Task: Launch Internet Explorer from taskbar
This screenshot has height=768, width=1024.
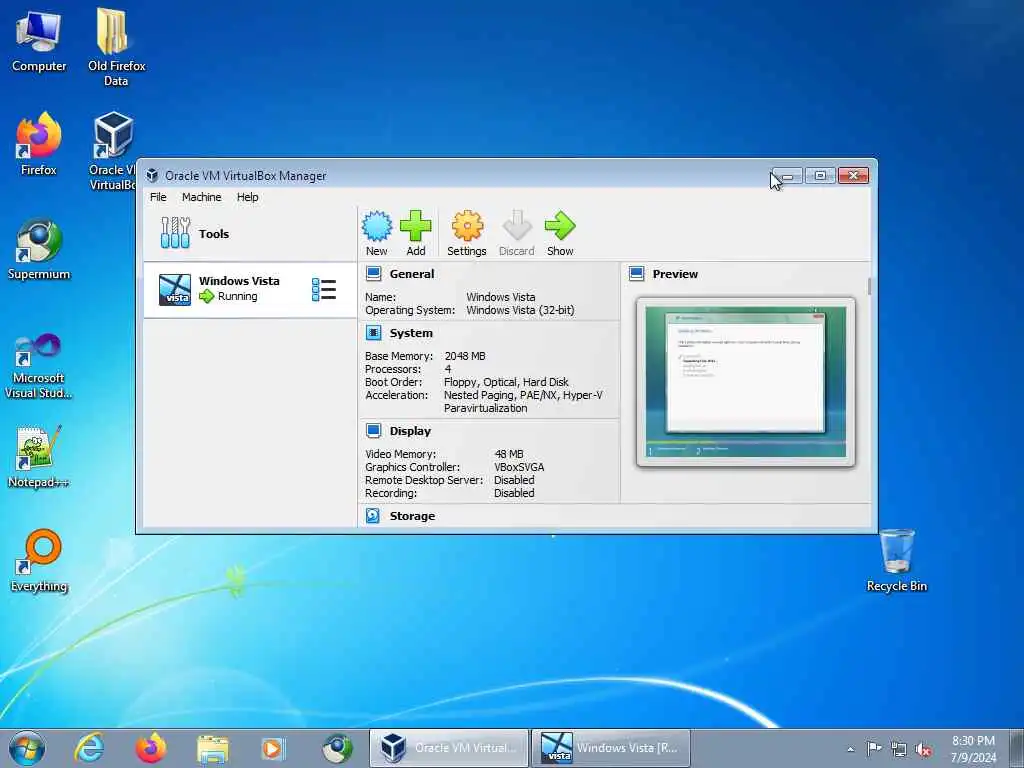Action: 89,748
